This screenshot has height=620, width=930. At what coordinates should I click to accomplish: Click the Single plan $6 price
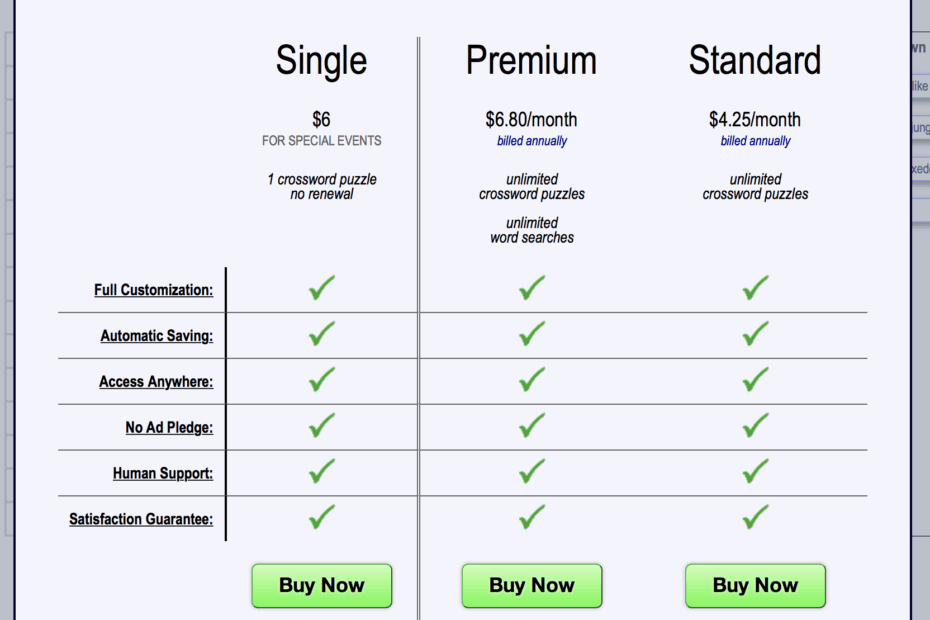(321, 120)
